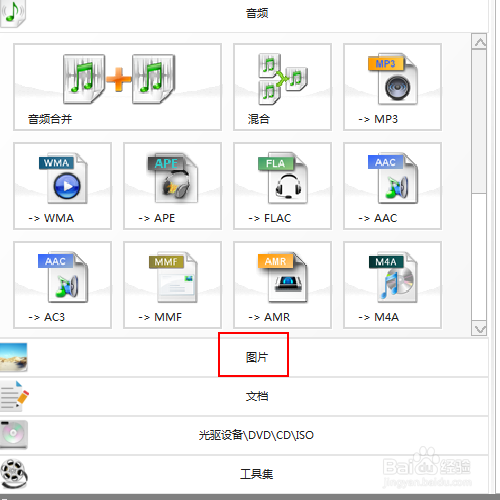Click the landscape photo 图片 icon
Image resolution: width=500 pixels, height=500 pixels.
[13, 357]
